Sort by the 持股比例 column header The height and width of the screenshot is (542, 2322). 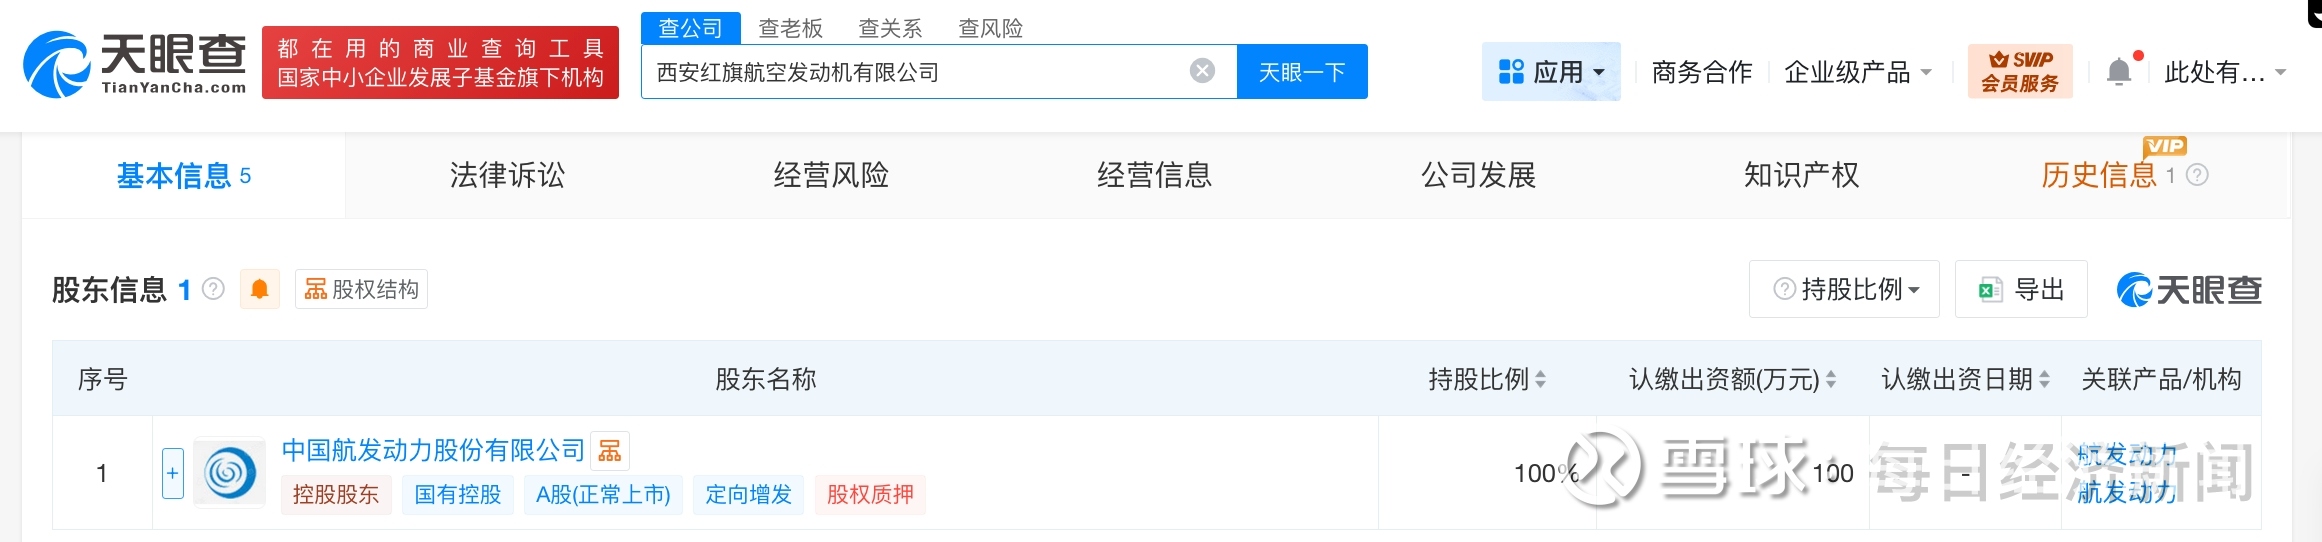tap(1486, 379)
